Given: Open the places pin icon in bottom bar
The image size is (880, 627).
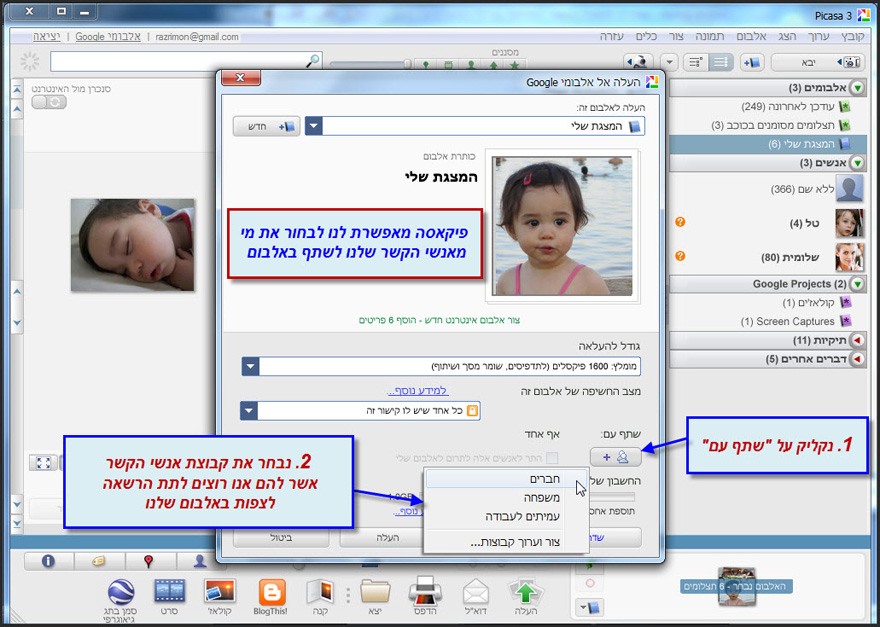Looking at the screenshot, I should (149, 561).
